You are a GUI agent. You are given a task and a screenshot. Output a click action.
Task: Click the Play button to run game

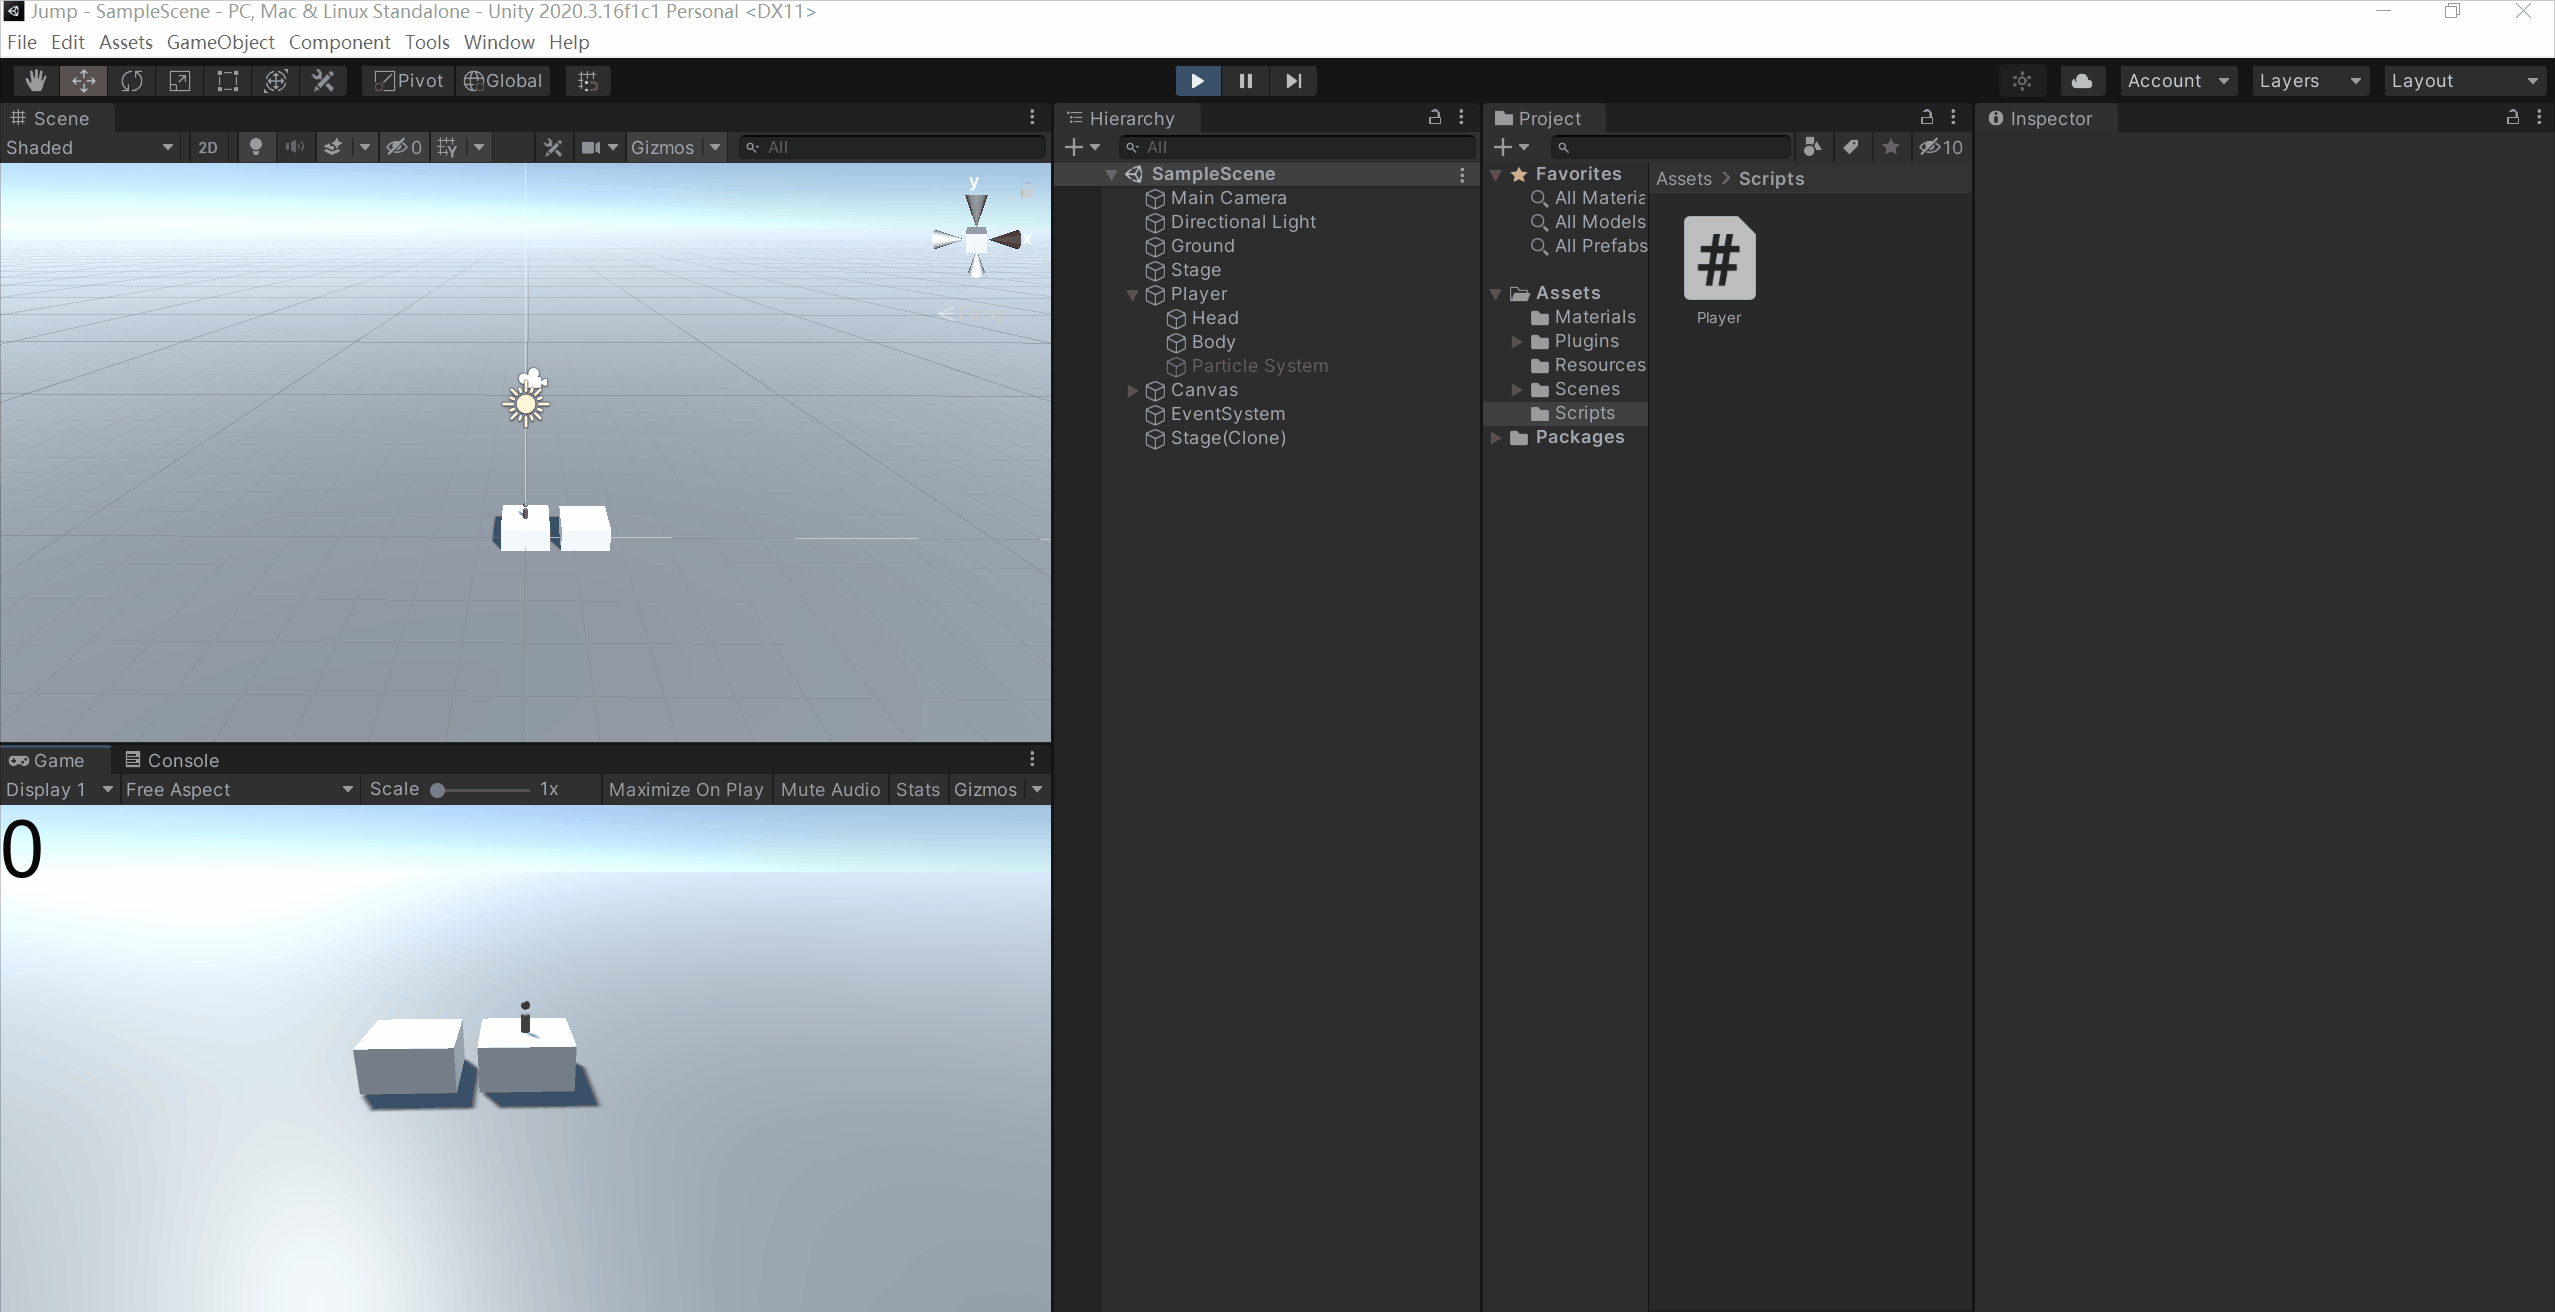[x=1197, y=81]
